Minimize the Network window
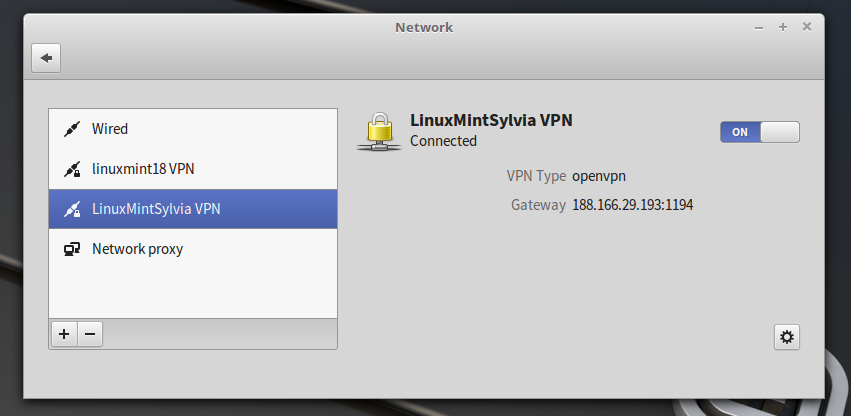 (759, 27)
